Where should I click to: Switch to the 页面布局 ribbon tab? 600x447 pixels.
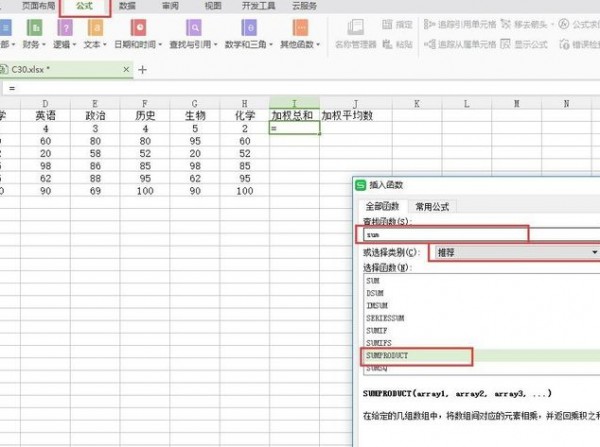[38, 6]
